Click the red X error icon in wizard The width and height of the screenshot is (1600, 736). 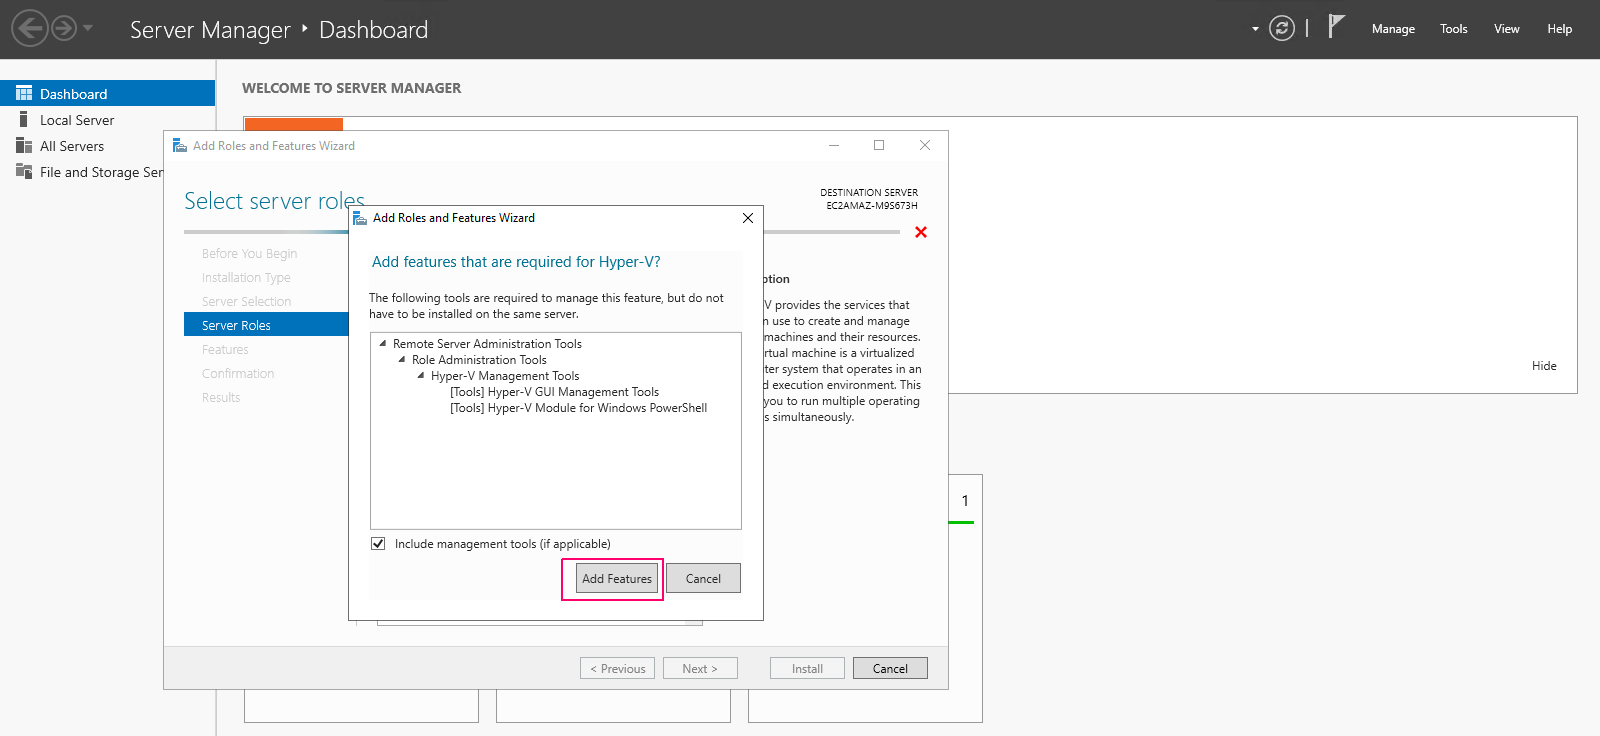[921, 232]
